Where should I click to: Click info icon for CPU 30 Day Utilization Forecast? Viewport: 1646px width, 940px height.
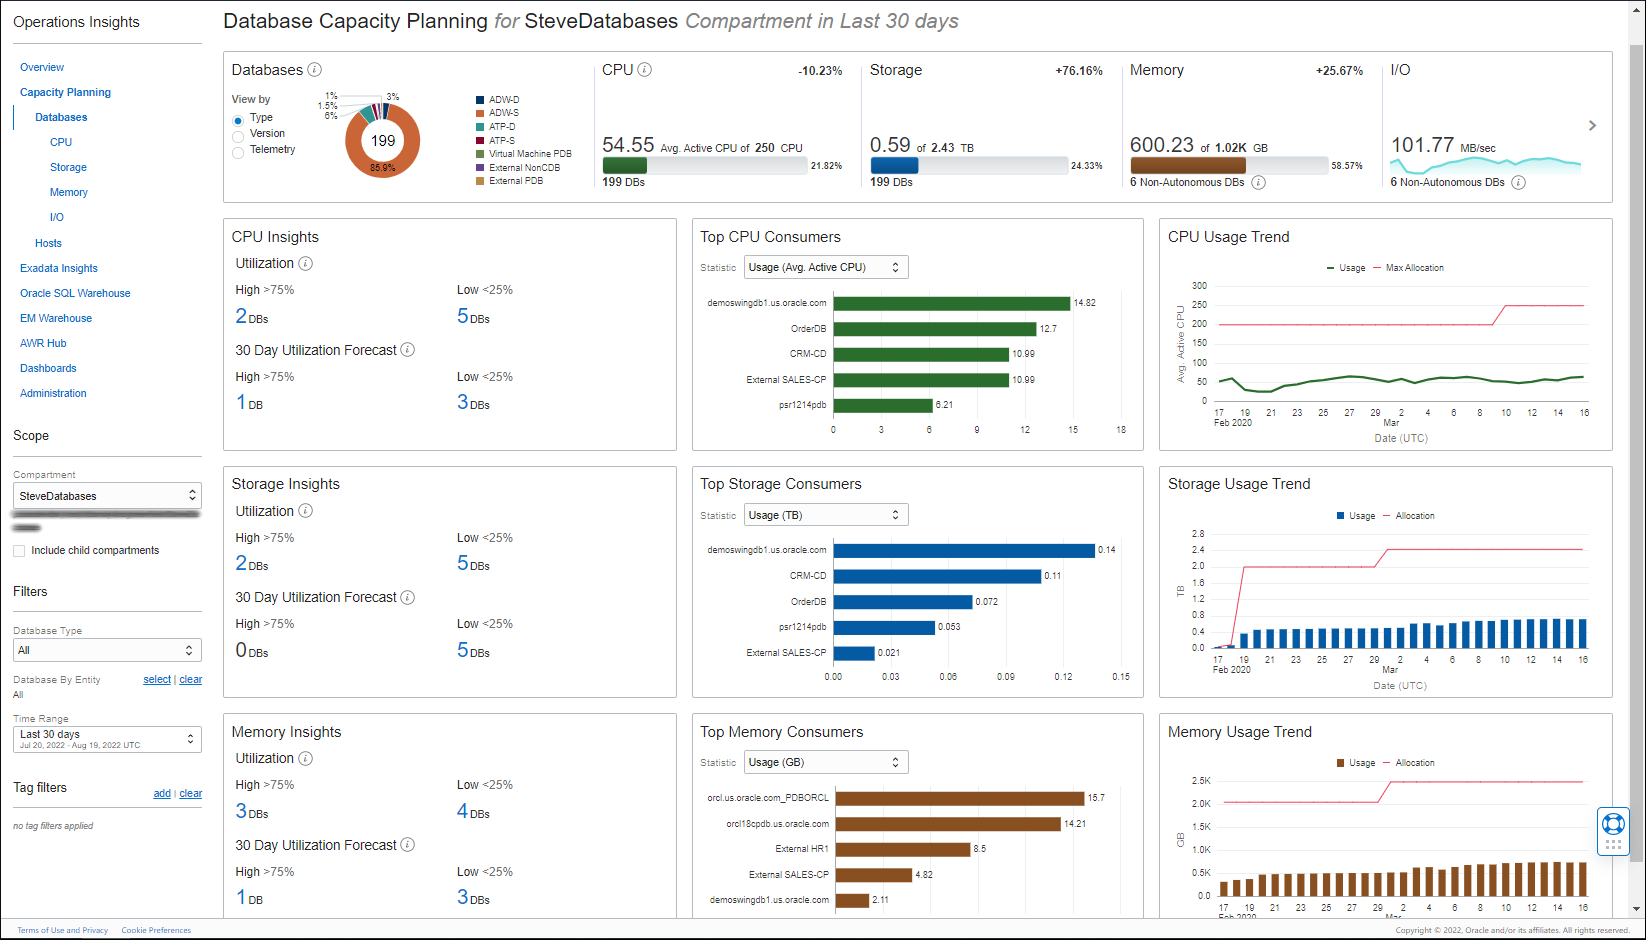coord(408,350)
